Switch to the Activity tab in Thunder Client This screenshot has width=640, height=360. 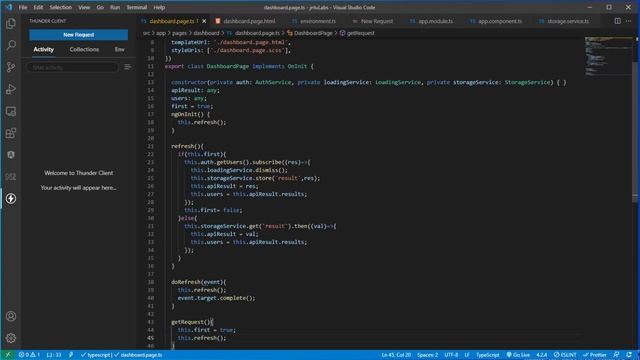click(x=44, y=49)
